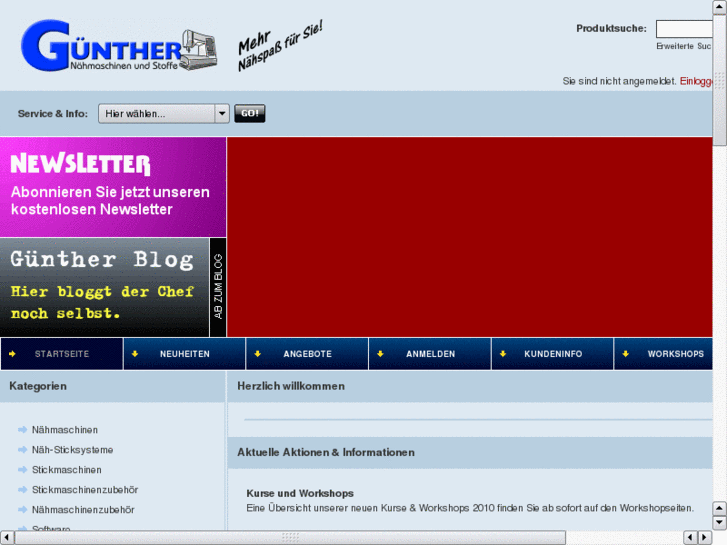Click the yellow arrow icon beside Kundeninfo
Image resolution: width=727 pixels, height=545 pixels.
[503, 354]
